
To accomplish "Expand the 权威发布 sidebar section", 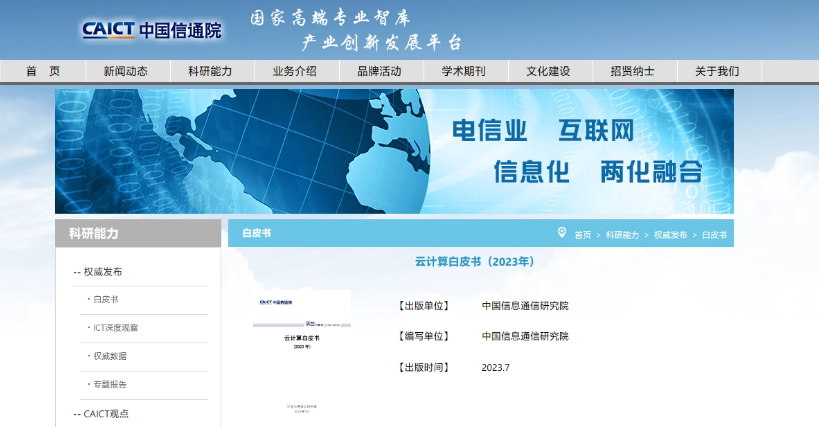I will 103,272.
